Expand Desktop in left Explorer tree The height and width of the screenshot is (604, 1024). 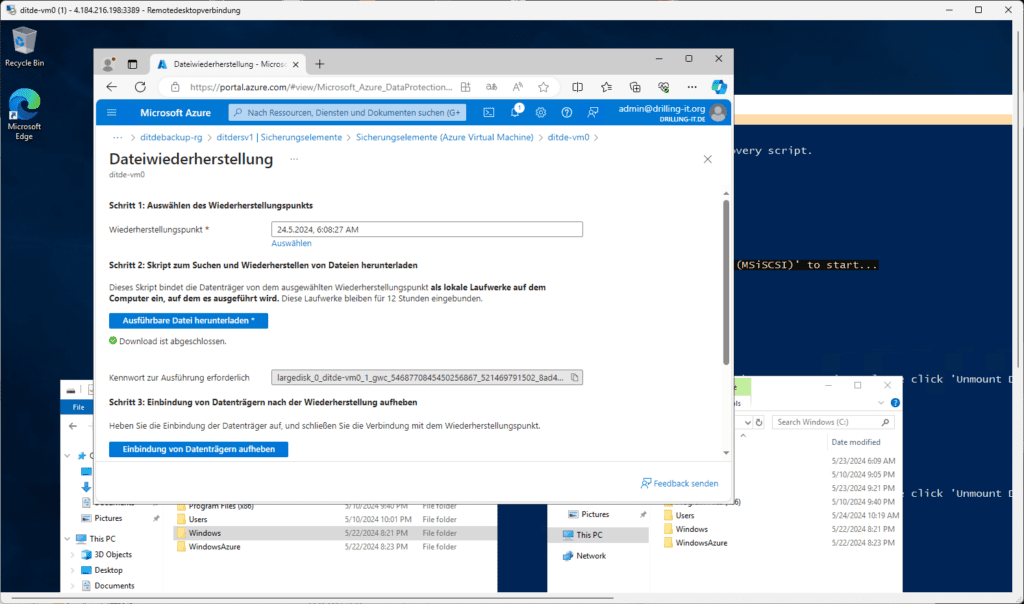coord(72,570)
